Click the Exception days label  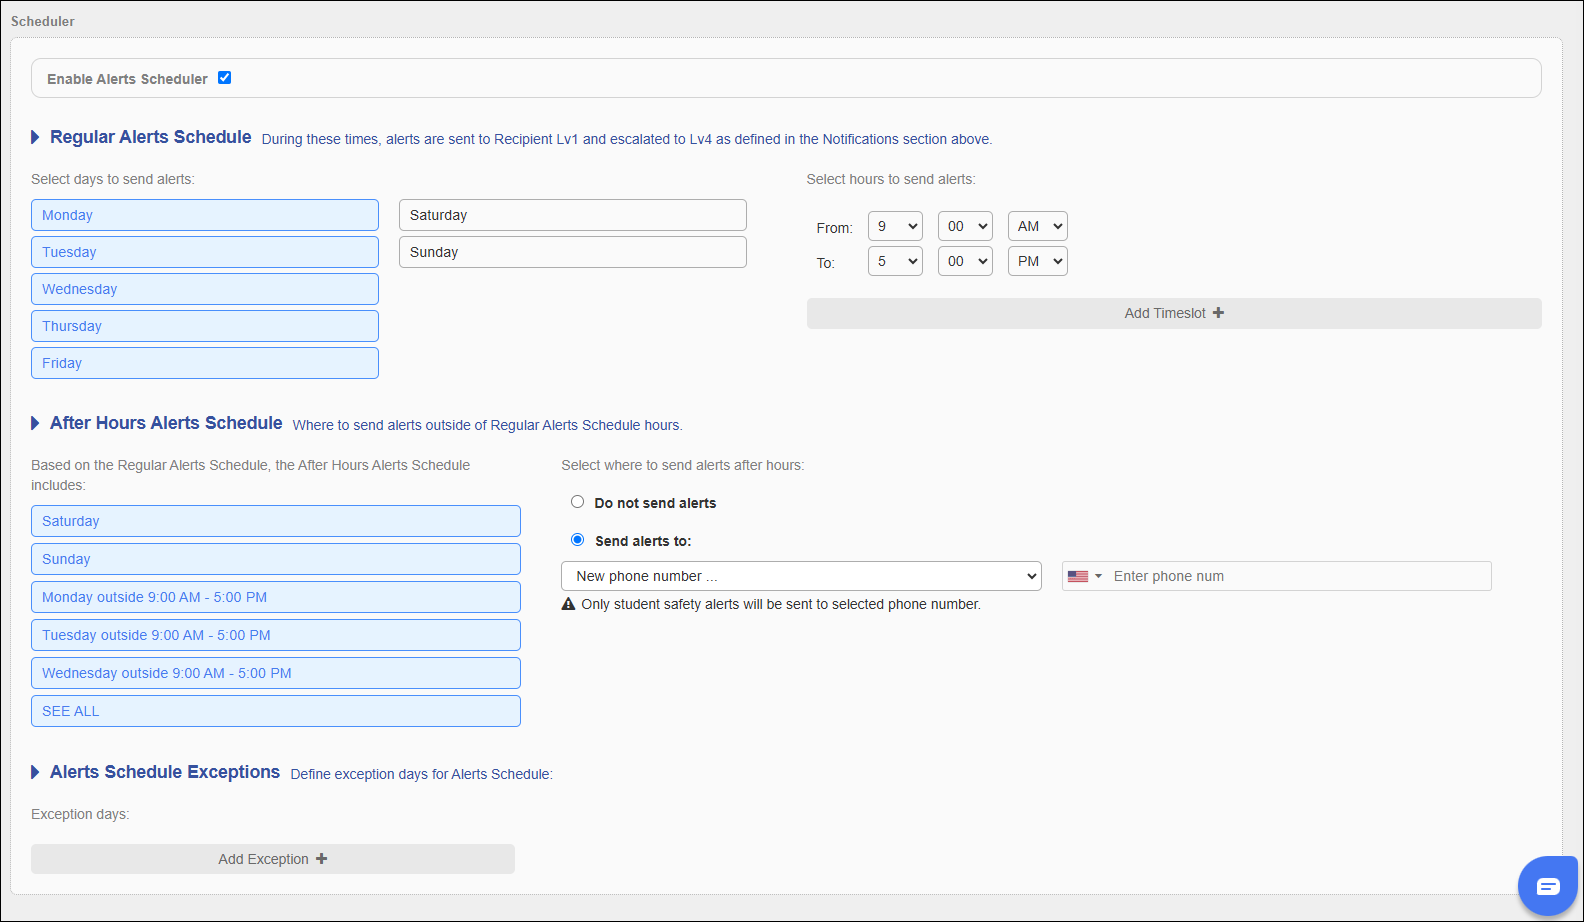(x=80, y=814)
